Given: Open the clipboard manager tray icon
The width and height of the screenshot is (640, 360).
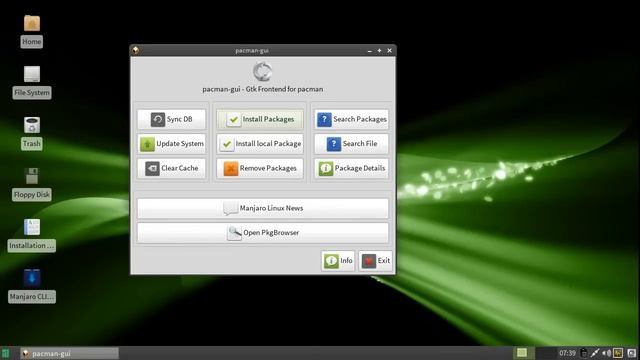Looking at the screenshot, I should pyautogui.click(x=584, y=353).
